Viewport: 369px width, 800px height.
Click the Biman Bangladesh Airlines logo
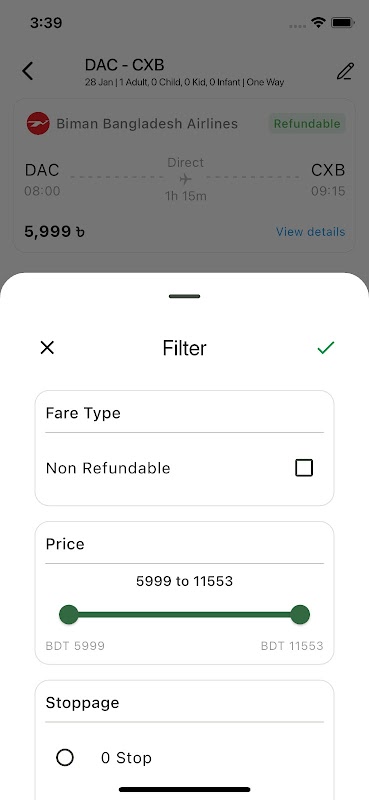tap(38, 123)
